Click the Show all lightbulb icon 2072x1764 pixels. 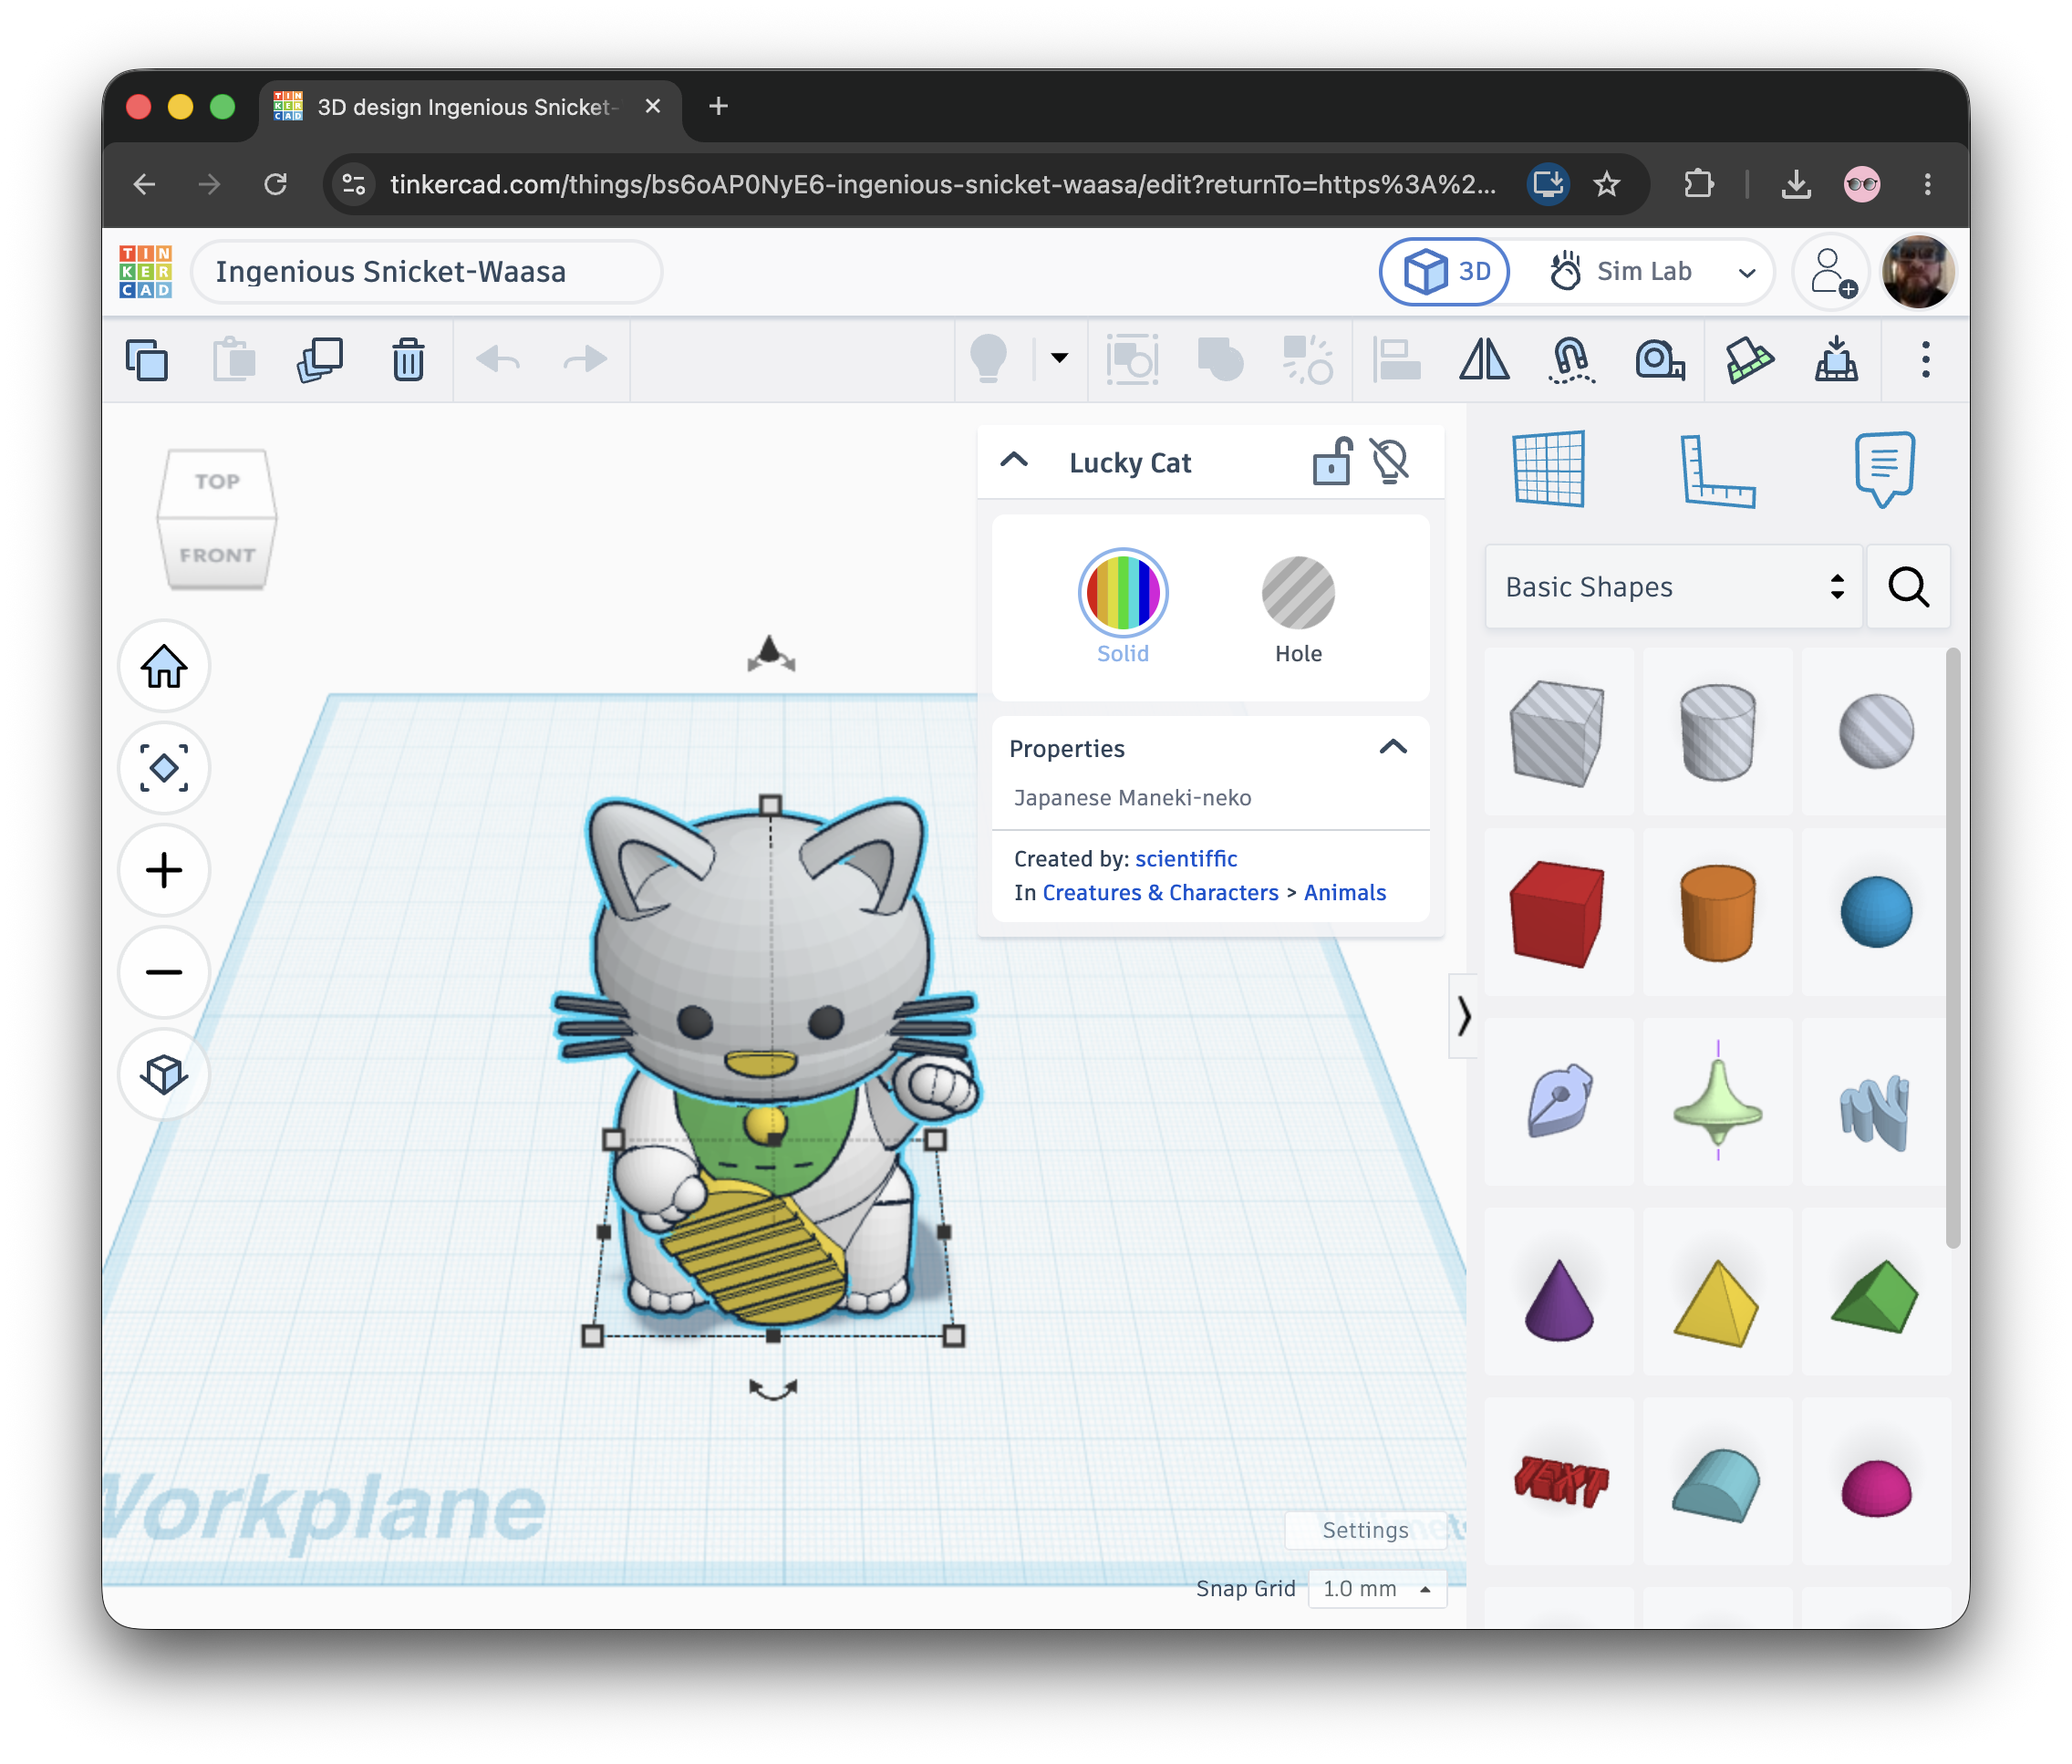(x=988, y=359)
